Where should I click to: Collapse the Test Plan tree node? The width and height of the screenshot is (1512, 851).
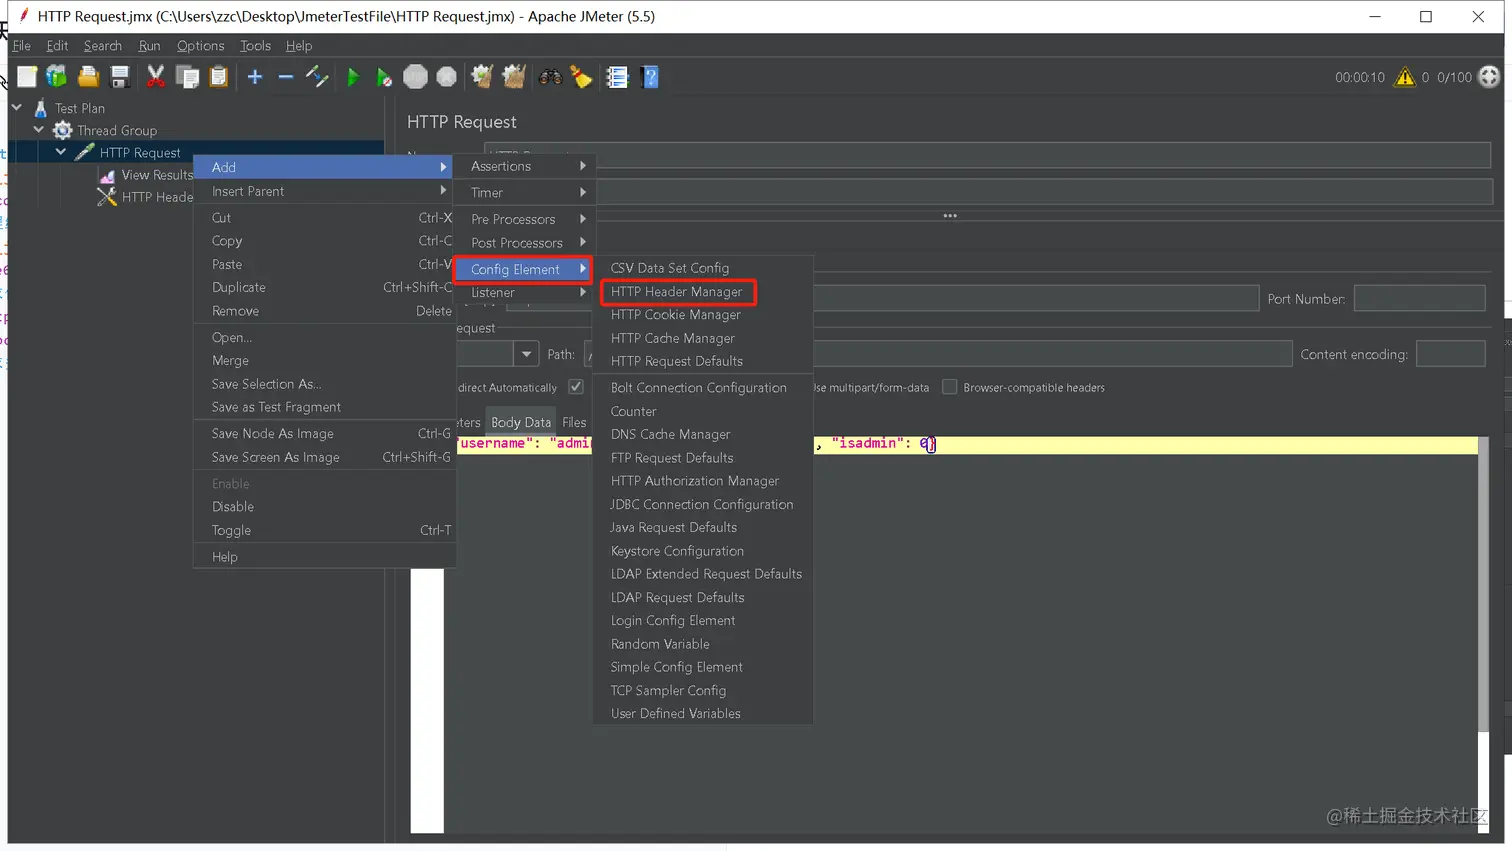tap(17, 107)
